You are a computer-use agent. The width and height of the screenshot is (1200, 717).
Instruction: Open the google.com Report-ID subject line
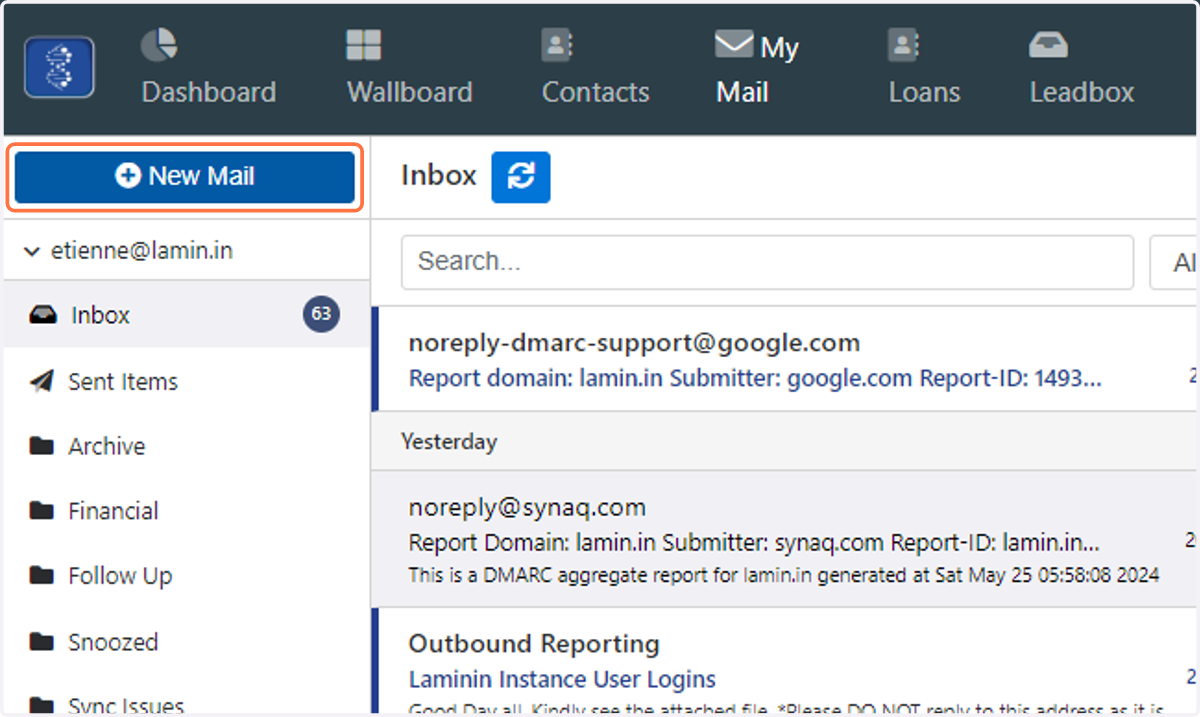point(755,379)
